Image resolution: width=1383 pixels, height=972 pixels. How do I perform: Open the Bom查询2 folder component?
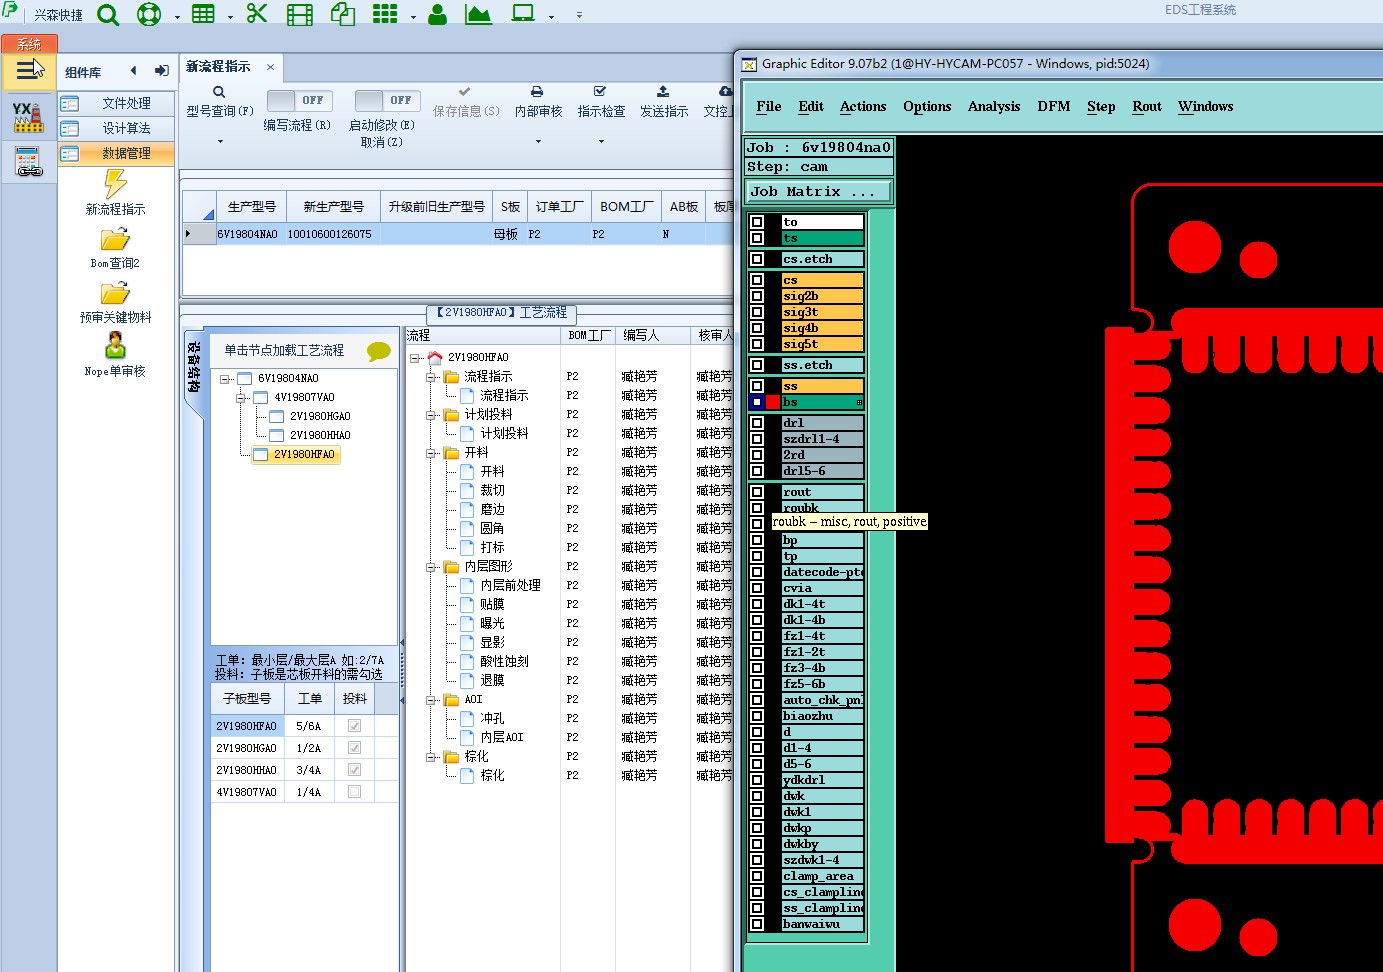coord(115,239)
